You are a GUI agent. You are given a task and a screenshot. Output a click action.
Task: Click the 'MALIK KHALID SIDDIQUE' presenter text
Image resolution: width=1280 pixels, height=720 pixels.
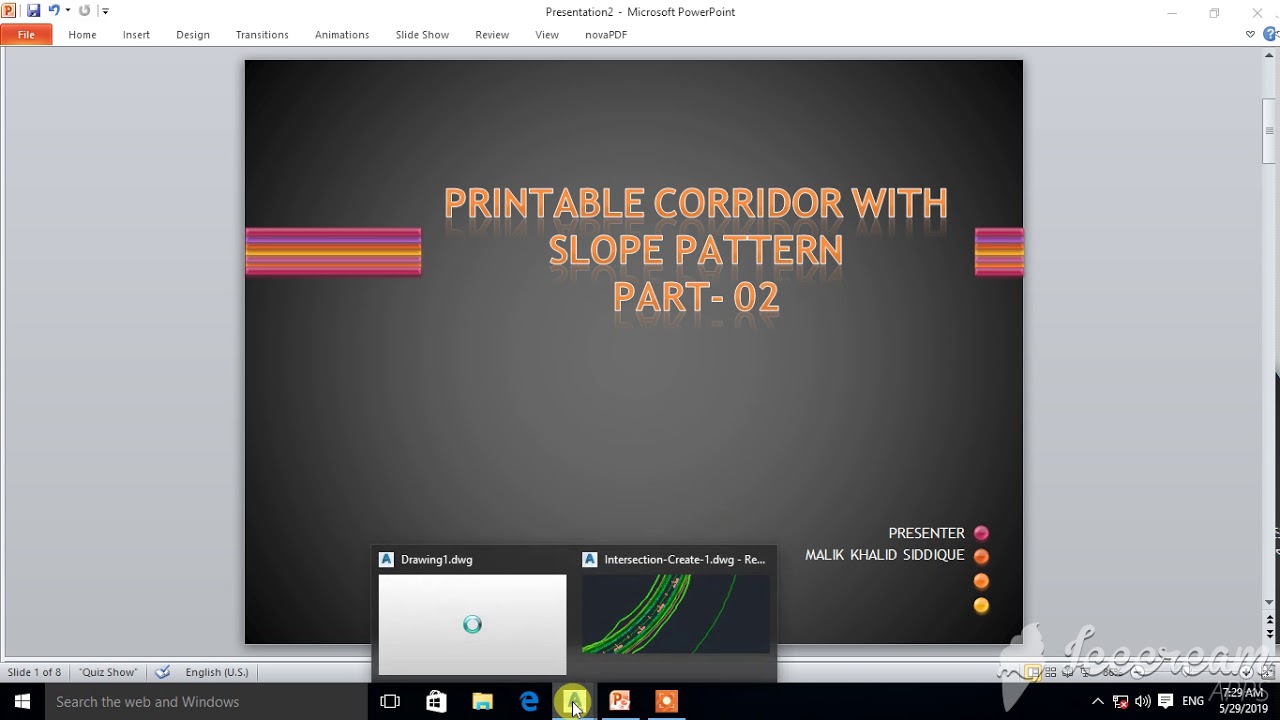(885, 555)
